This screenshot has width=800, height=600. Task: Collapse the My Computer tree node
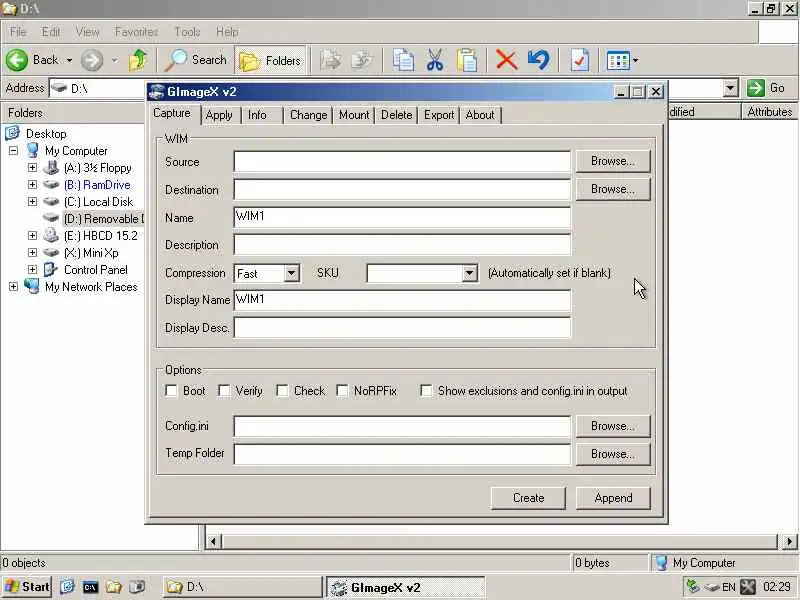(x=13, y=151)
